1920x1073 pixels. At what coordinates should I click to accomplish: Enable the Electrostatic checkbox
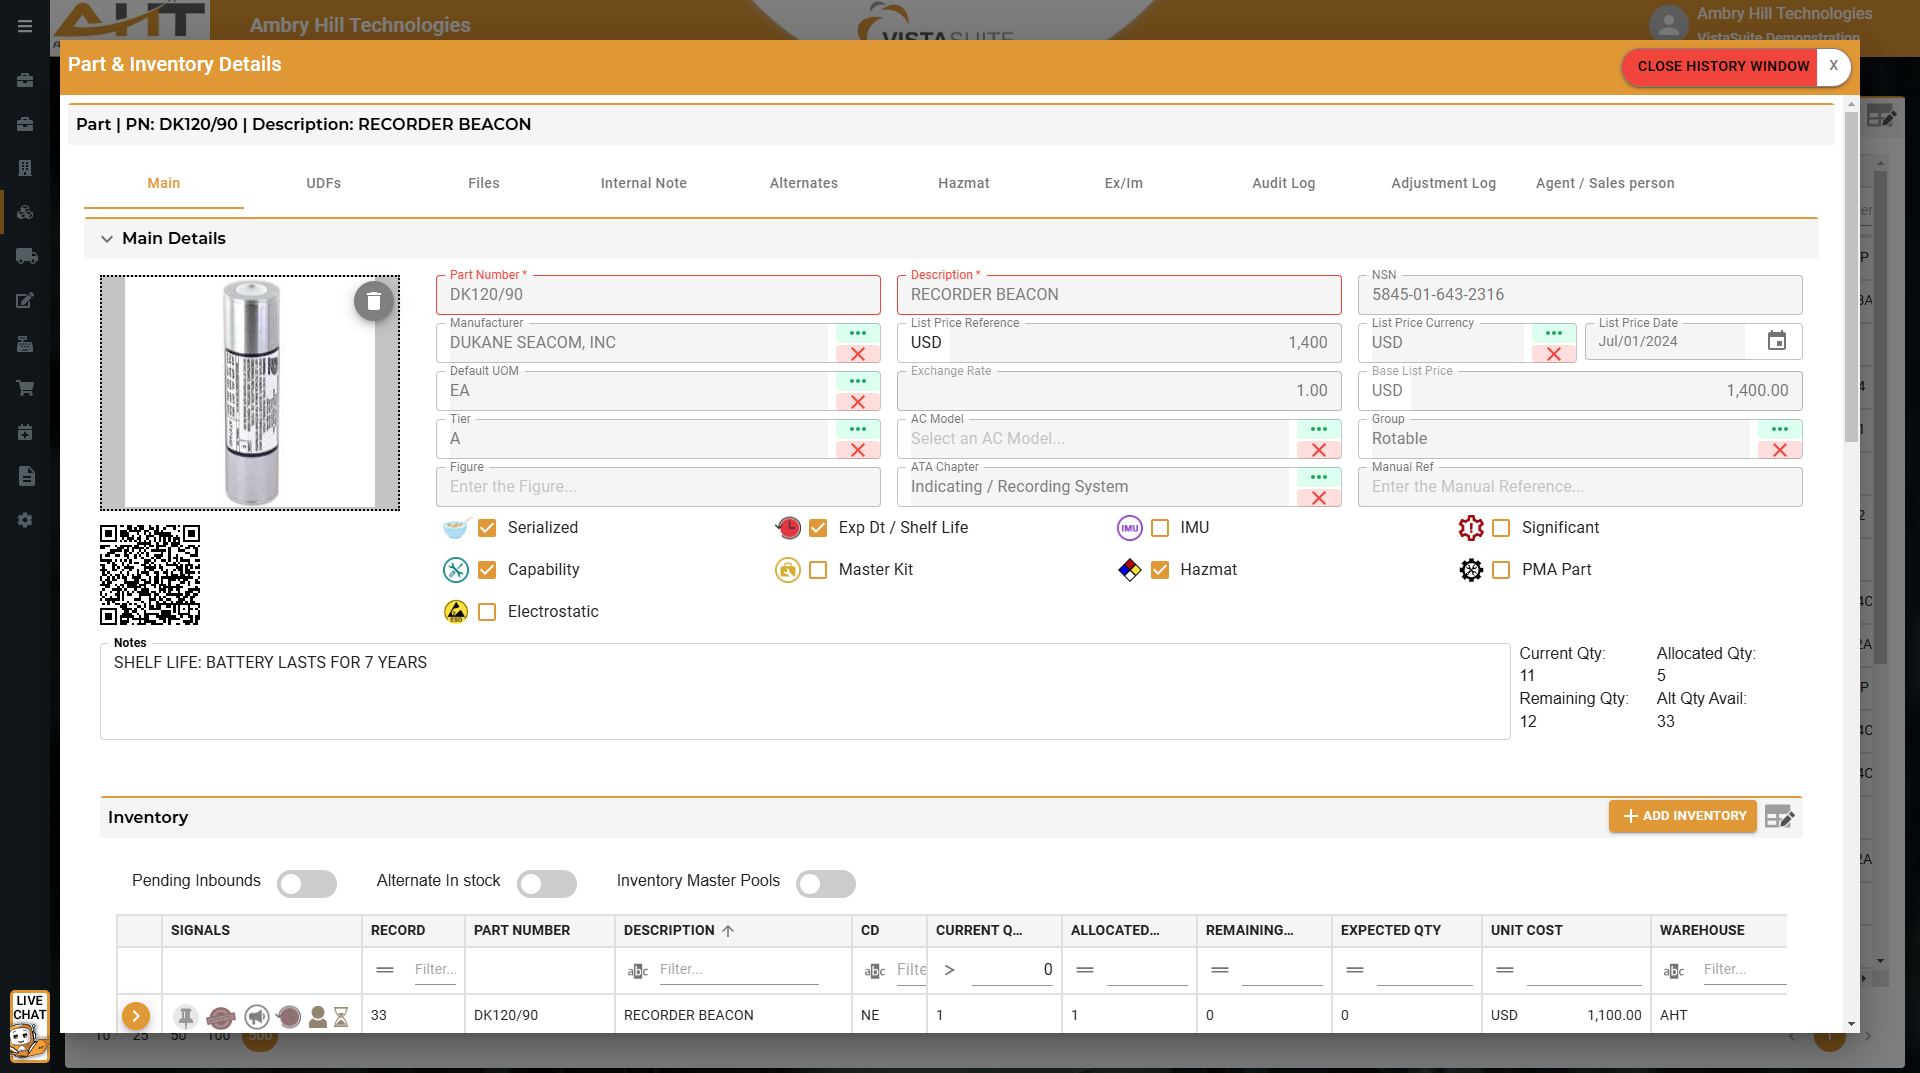click(487, 612)
